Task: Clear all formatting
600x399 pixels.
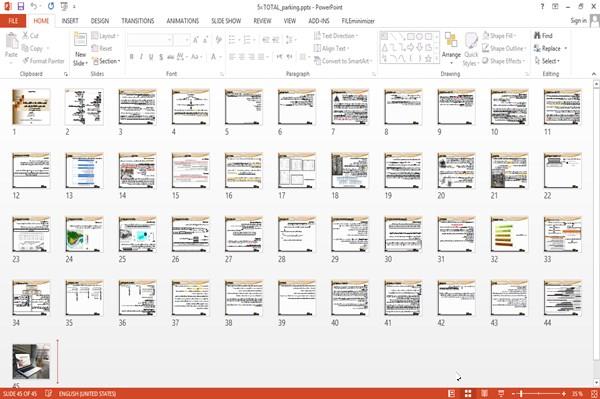Action: tap(218, 39)
